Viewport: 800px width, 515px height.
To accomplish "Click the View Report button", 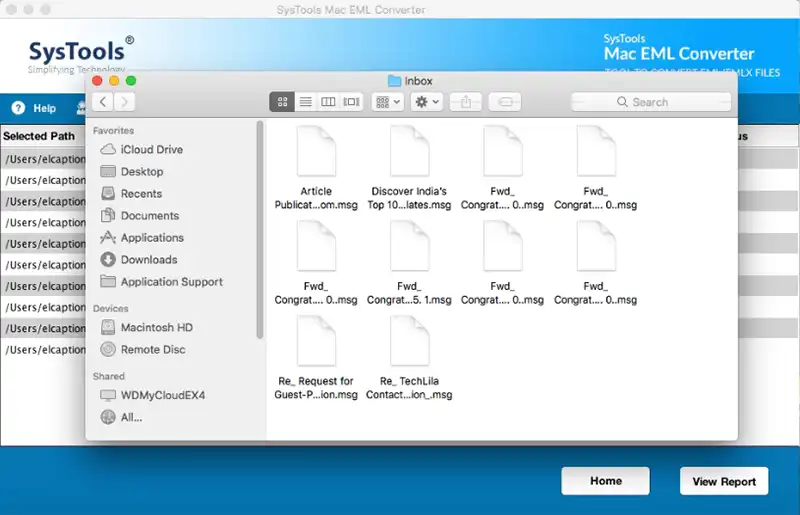I will [x=724, y=481].
